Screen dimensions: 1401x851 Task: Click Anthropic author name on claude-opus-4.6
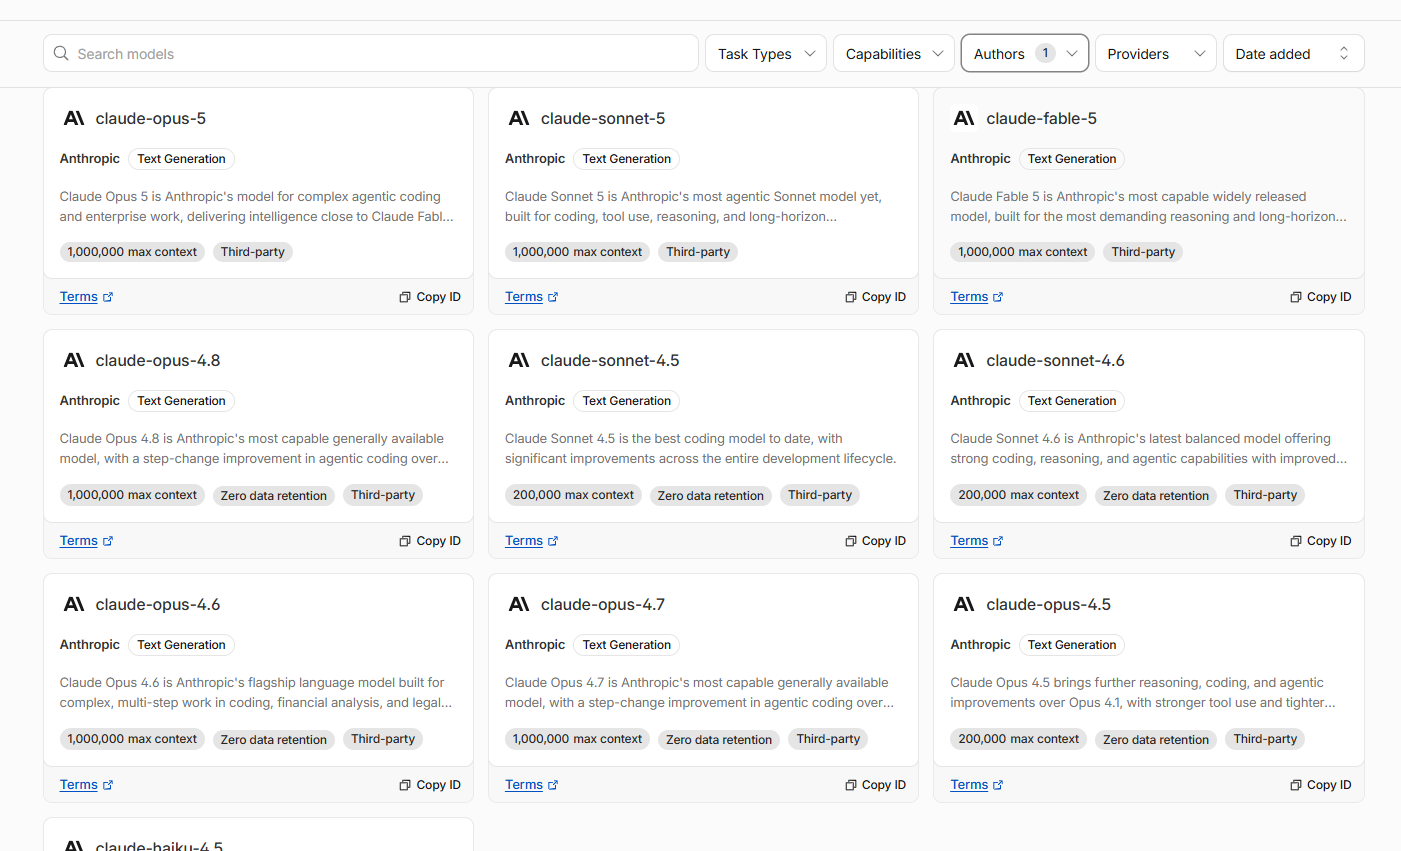point(90,645)
